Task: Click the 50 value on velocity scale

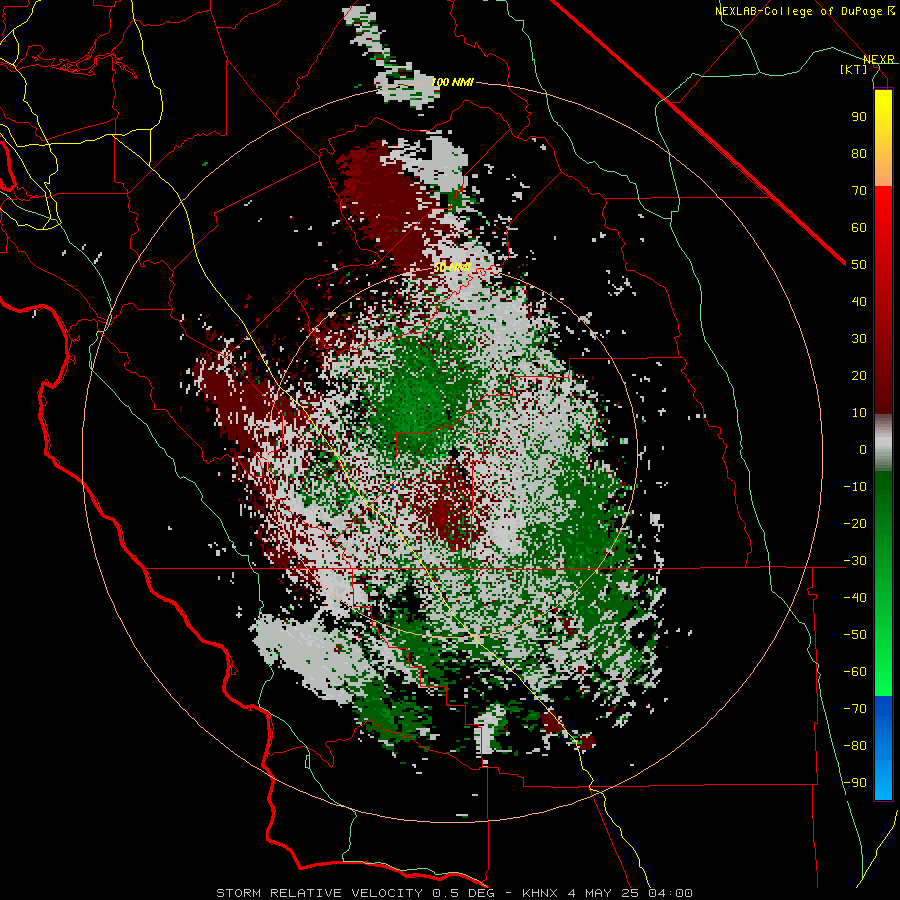Action: (x=859, y=265)
